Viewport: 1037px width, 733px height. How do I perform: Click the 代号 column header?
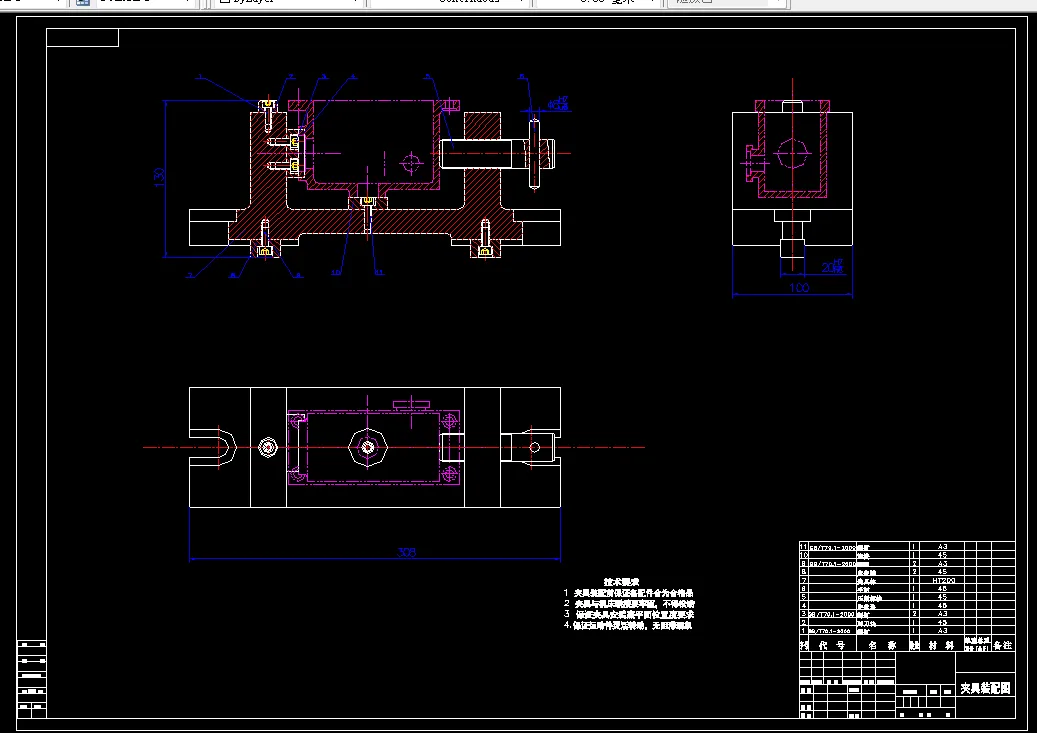click(x=832, y=645)
